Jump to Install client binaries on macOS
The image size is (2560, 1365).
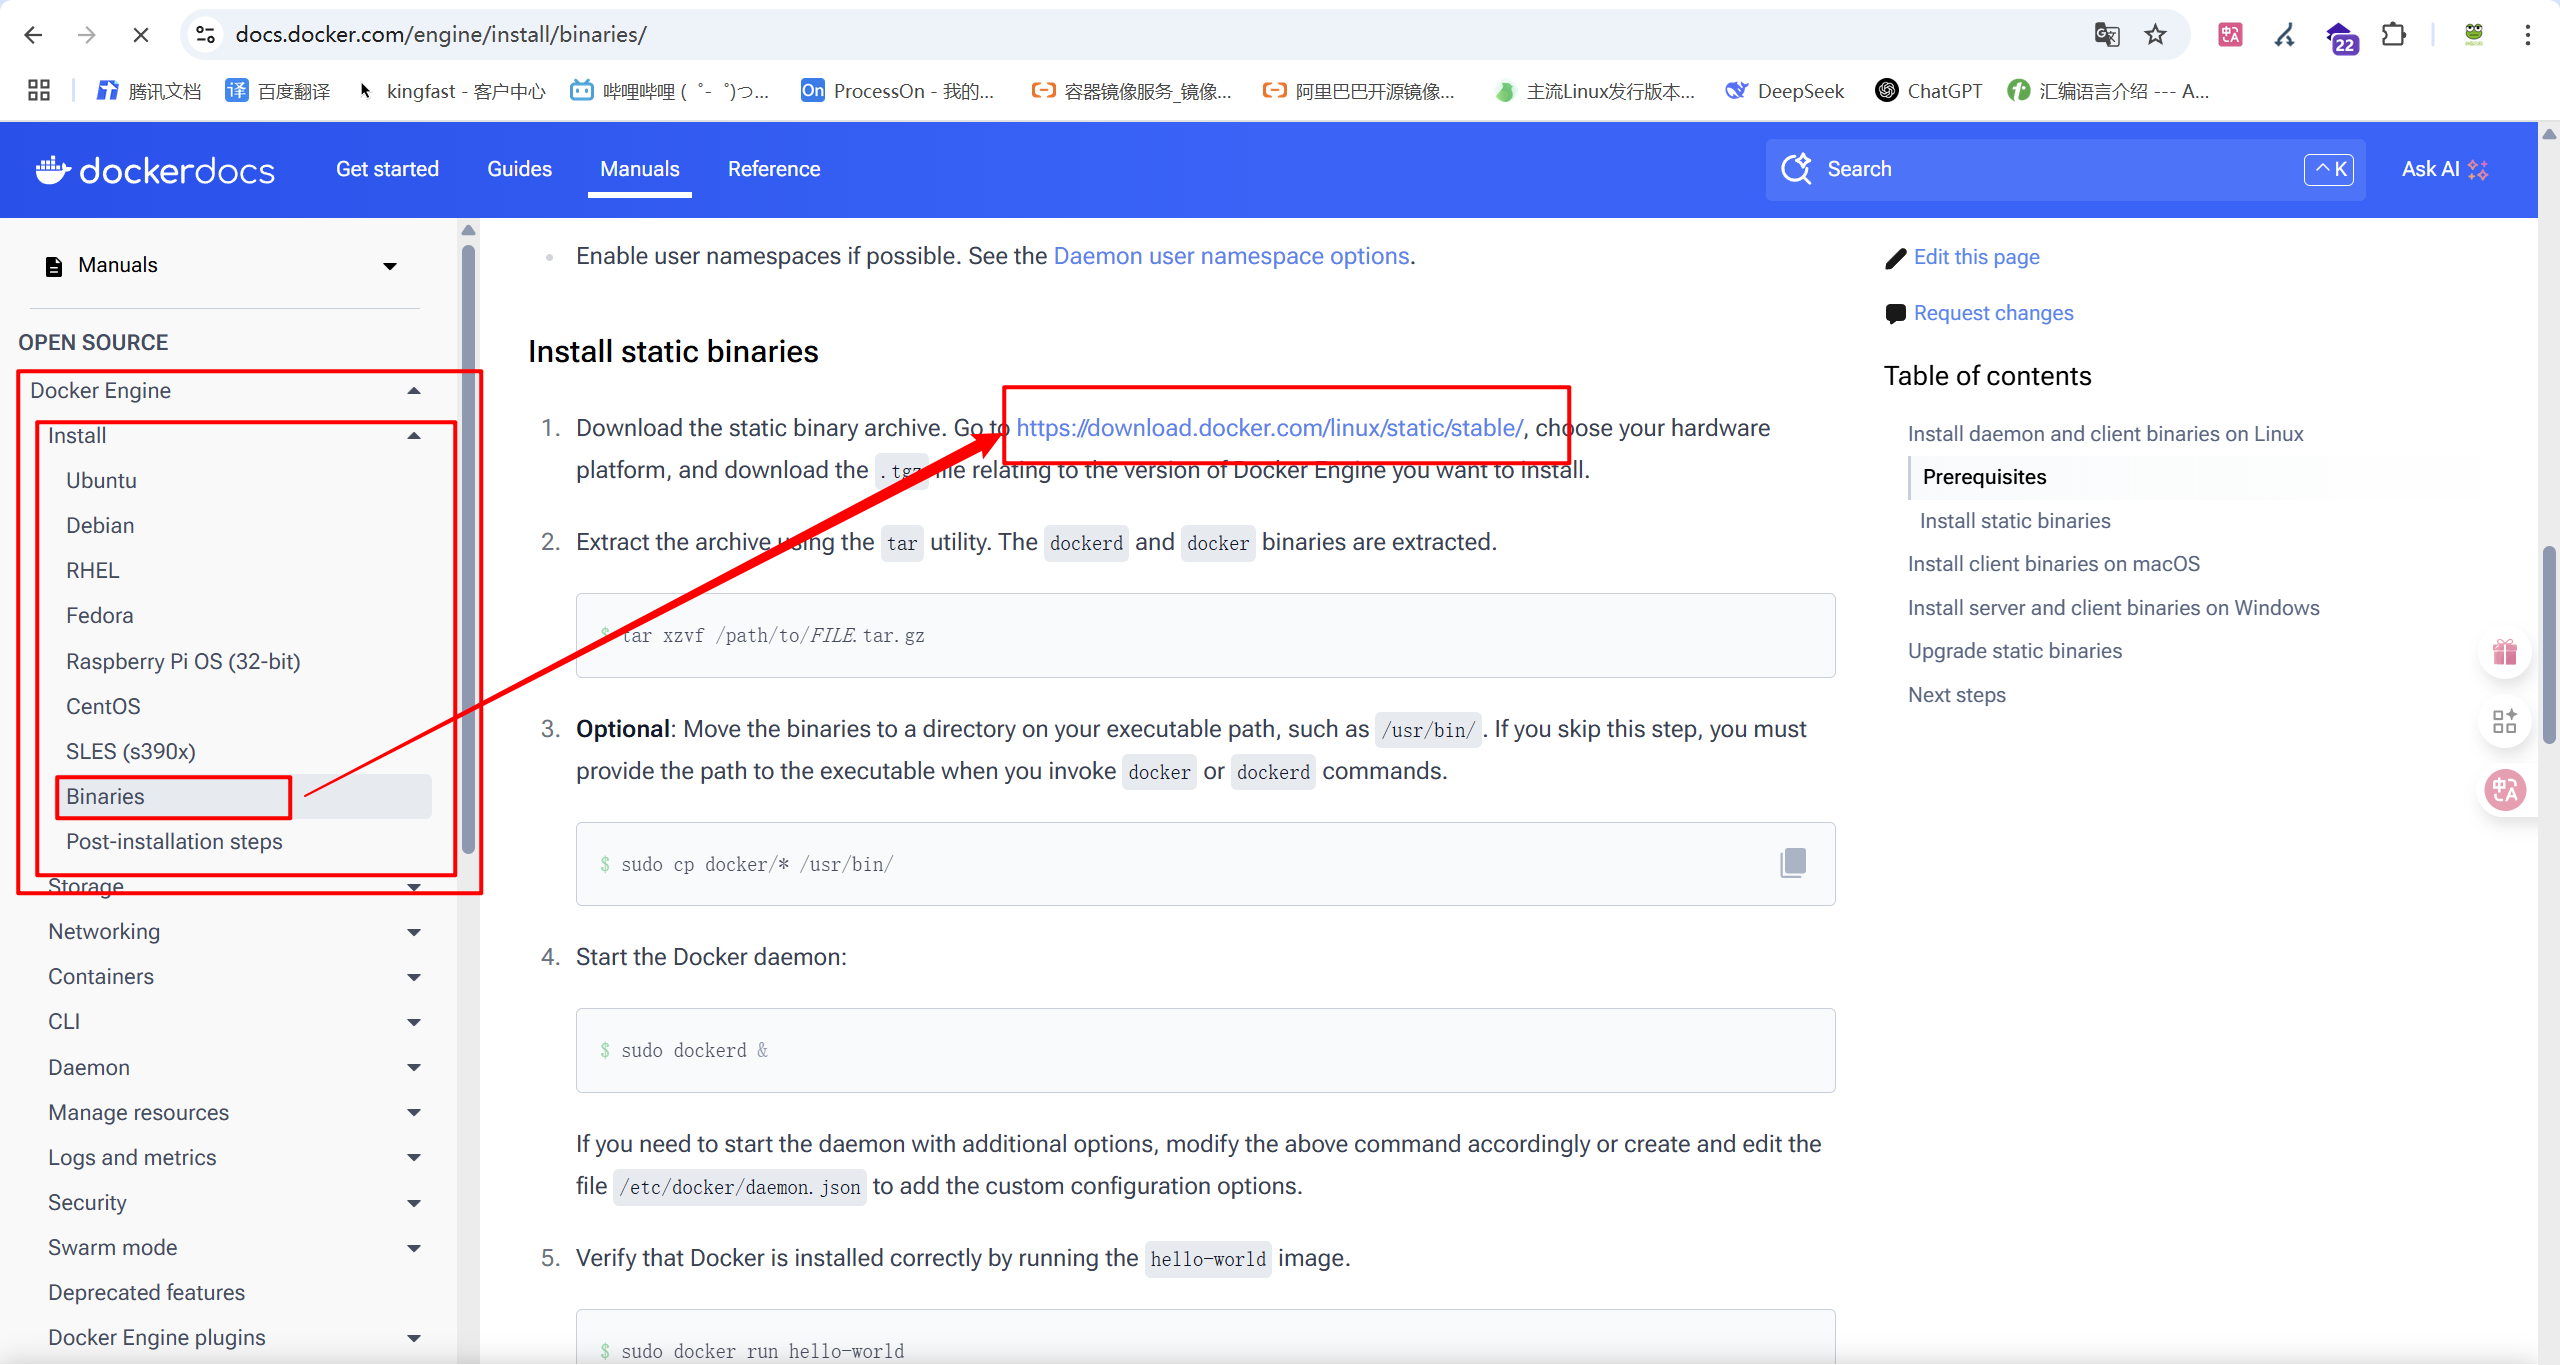click(x=2053, y=564)
